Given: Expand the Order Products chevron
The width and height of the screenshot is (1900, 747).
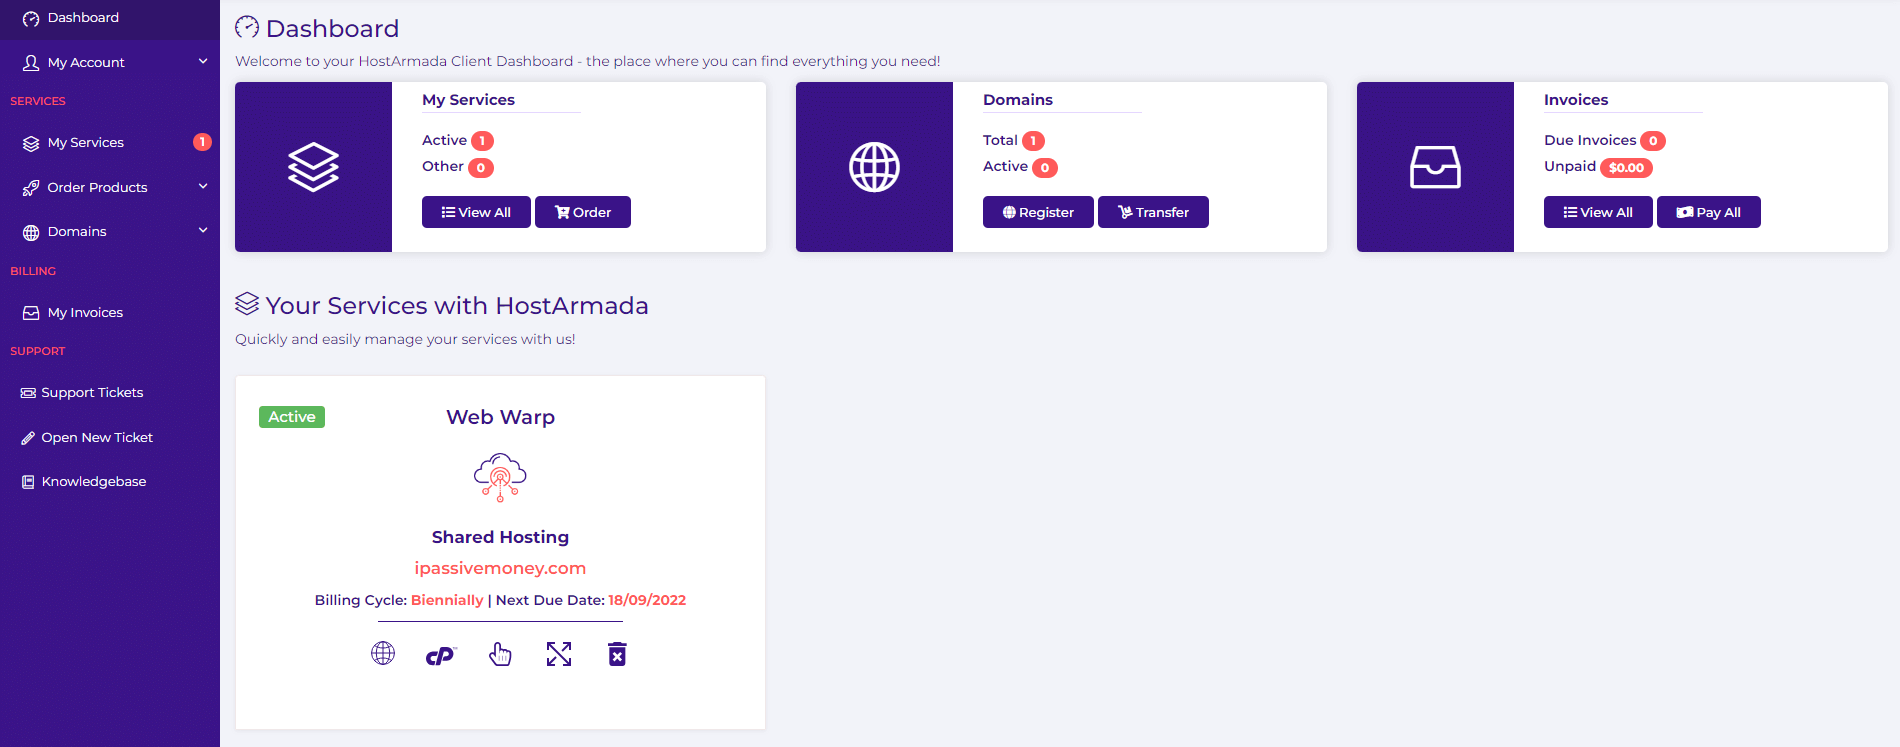Looking at the screenshot, I should click(203, 186).
